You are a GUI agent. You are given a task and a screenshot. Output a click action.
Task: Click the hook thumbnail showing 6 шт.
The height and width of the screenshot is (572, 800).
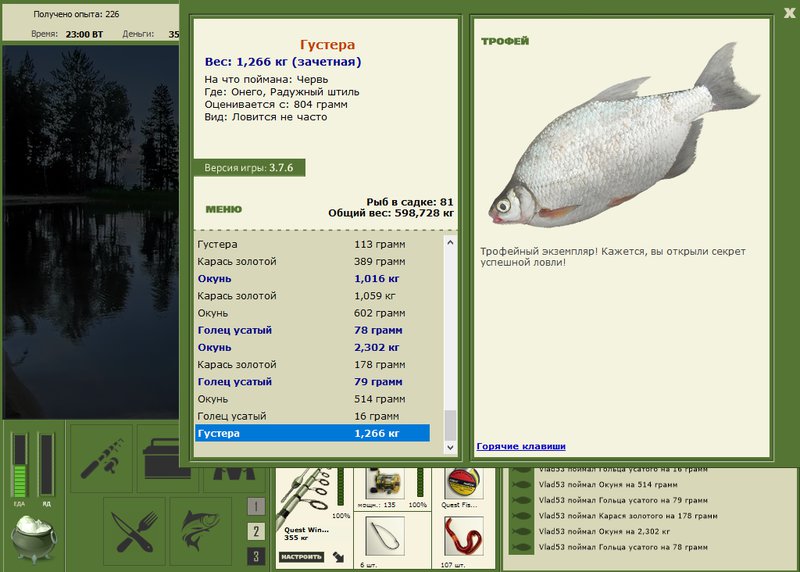point(385,536)
